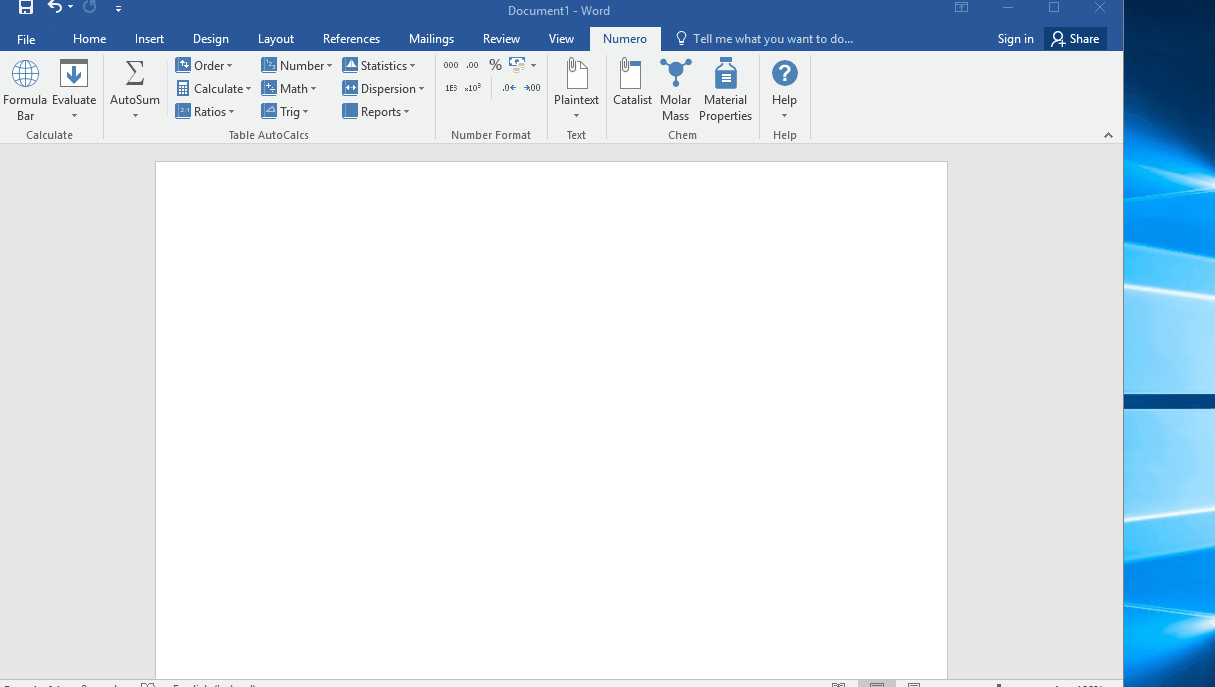1215x687 pixels.
Task: Expand the Reports menu
Action: (x=376, y=112)
